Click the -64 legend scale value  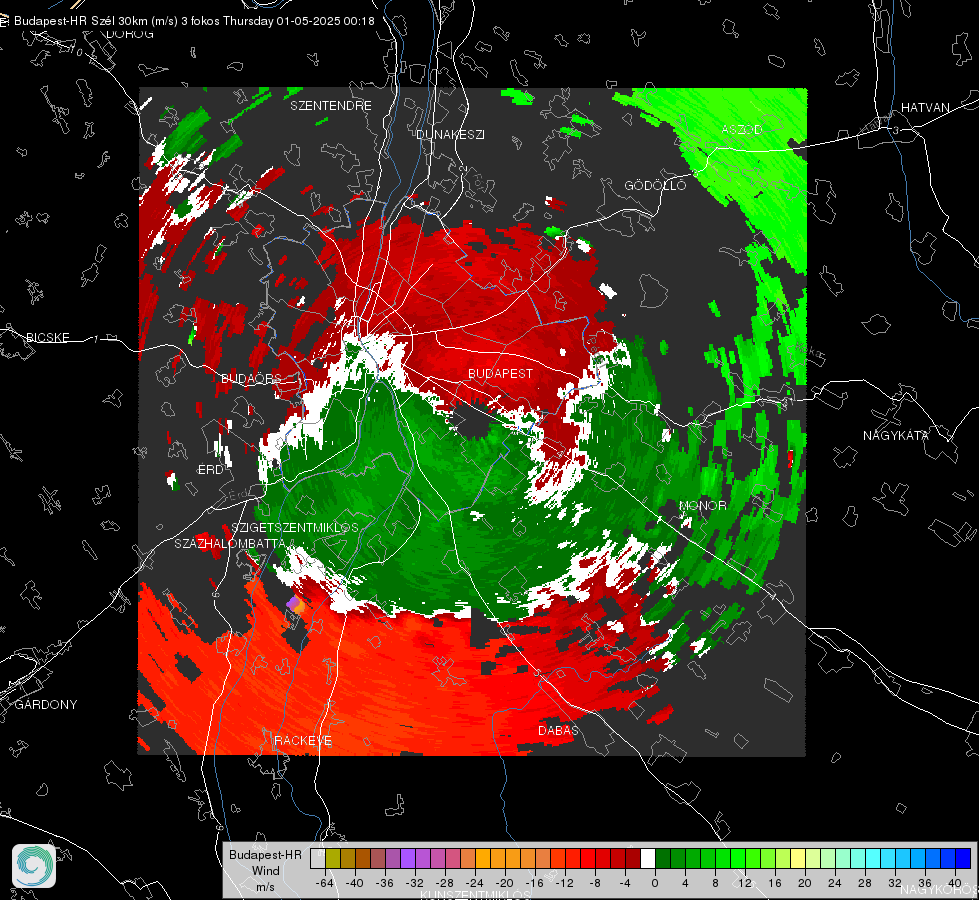coord(325,883)
